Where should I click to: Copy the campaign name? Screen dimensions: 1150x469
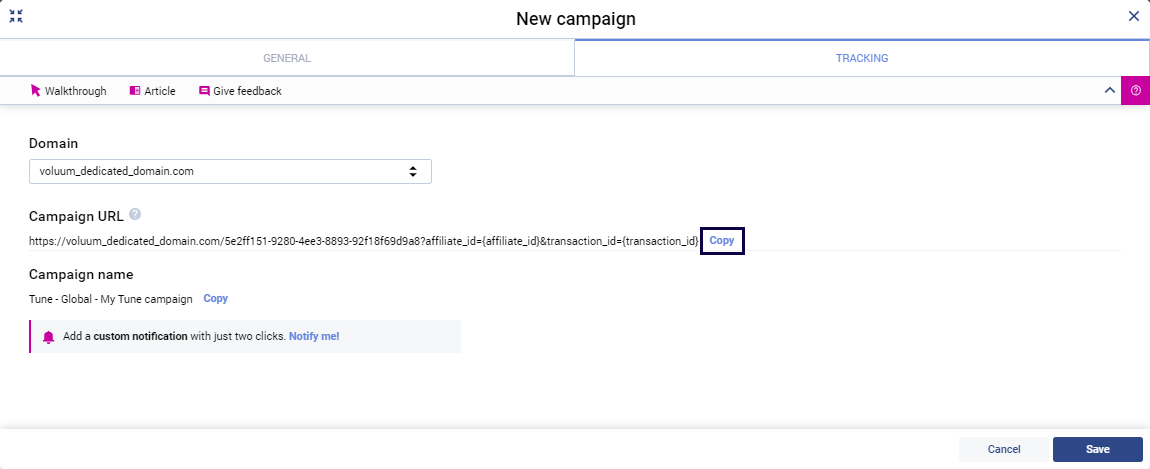tap(216, 298)
